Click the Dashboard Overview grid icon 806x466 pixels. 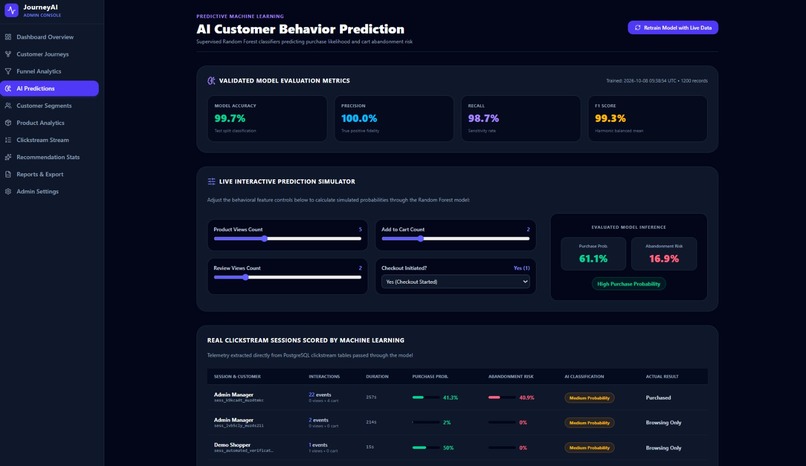tap(8, 37)
